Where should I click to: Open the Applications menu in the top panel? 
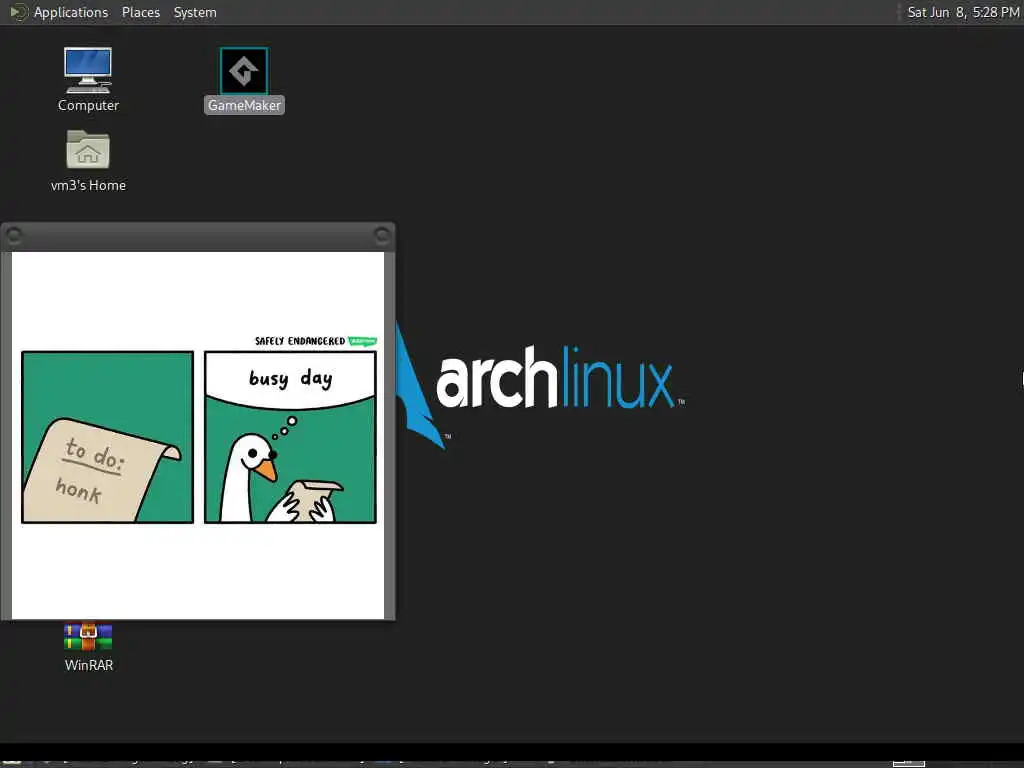(x=59, y=12)
